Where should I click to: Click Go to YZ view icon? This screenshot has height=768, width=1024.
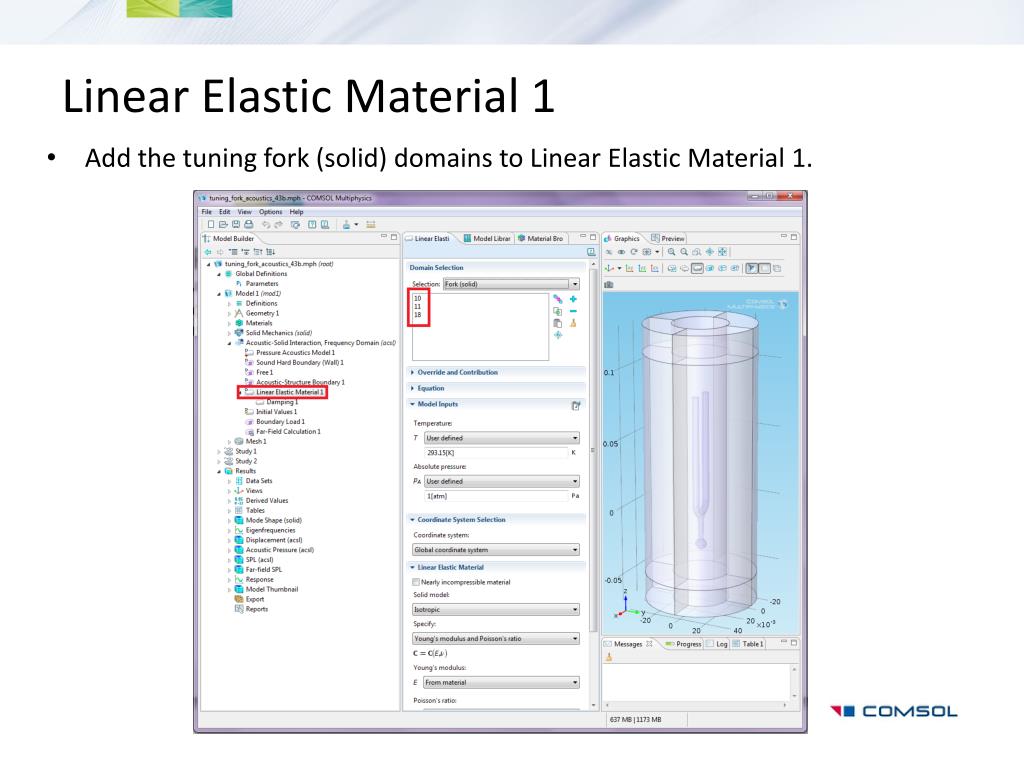click(x=642, y=268)
